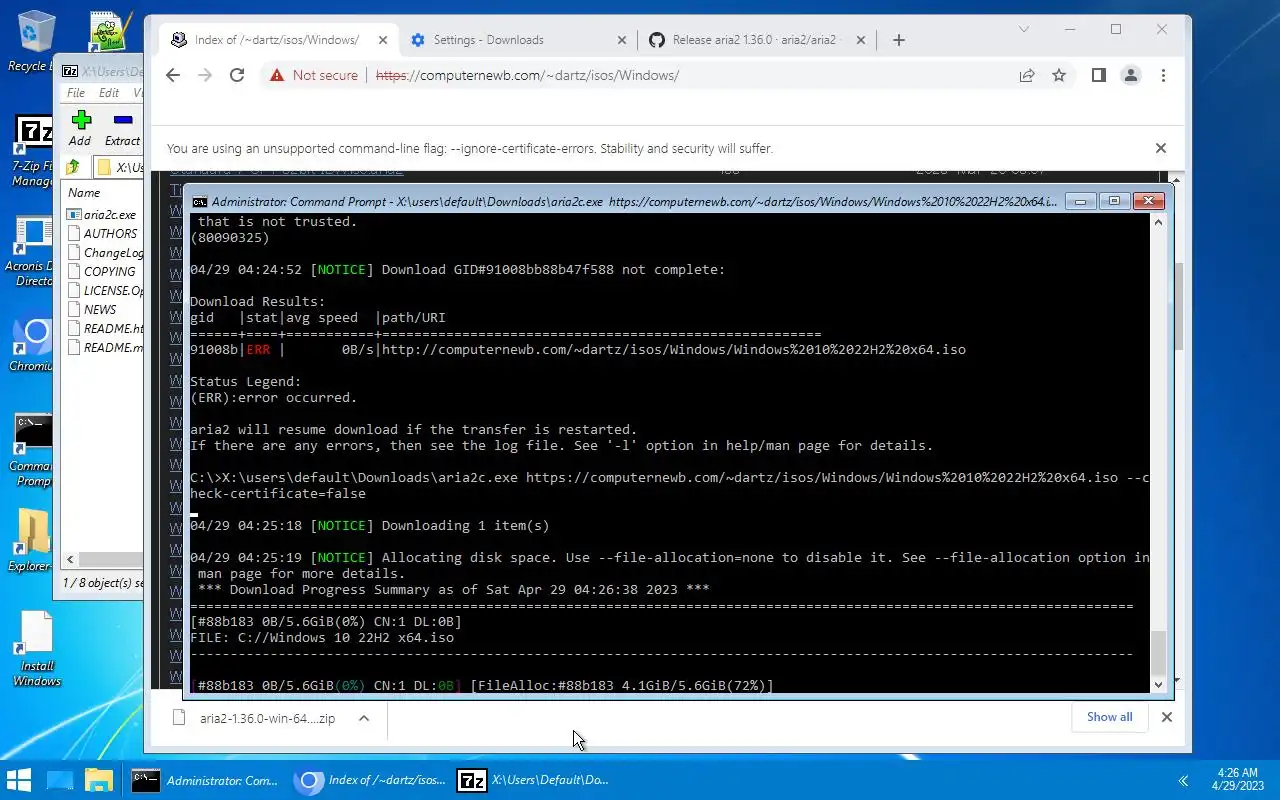
Task: Select the LICENSE.OpenSSL file in 7-Zip
Action: (106, 290)
